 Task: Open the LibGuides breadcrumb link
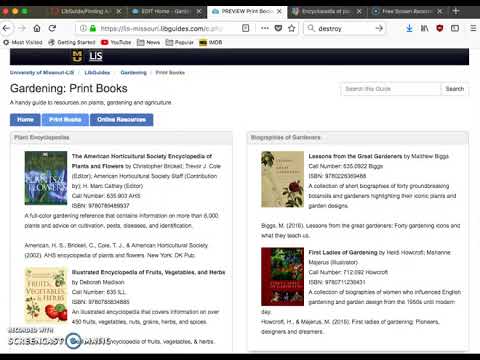tap(97, 73)
